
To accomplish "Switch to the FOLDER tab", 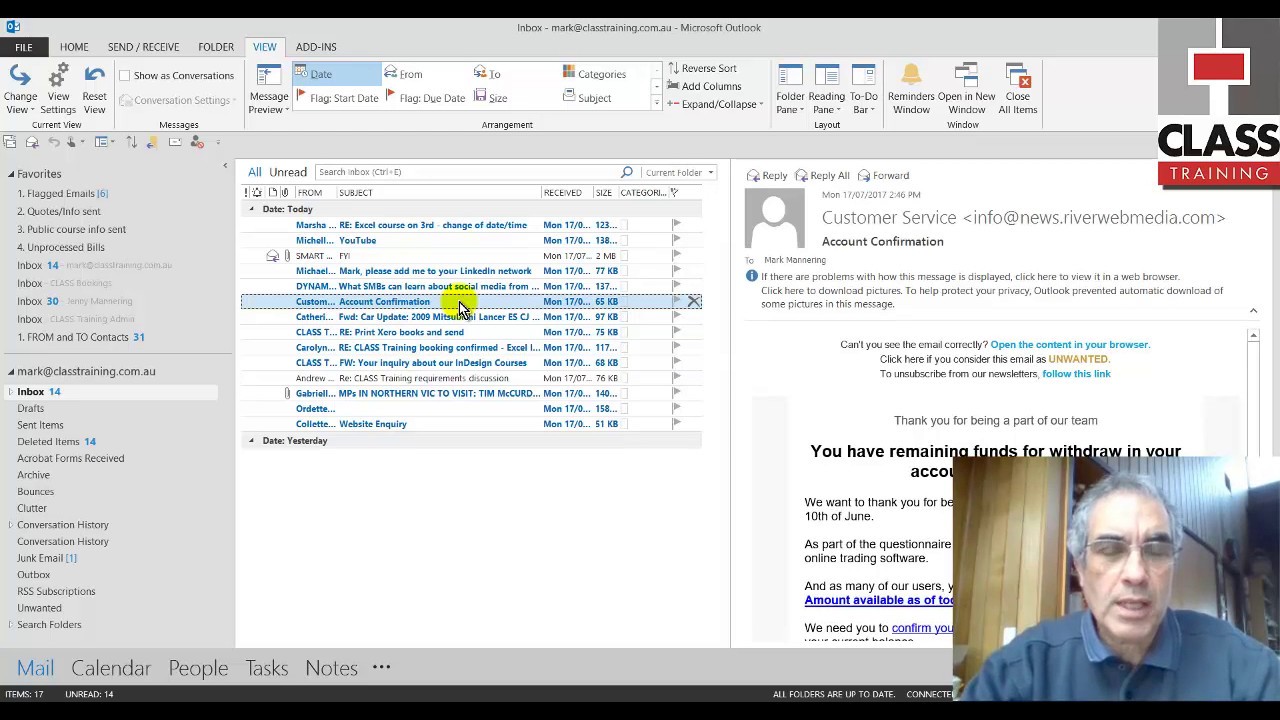I will tap(216, 47).
